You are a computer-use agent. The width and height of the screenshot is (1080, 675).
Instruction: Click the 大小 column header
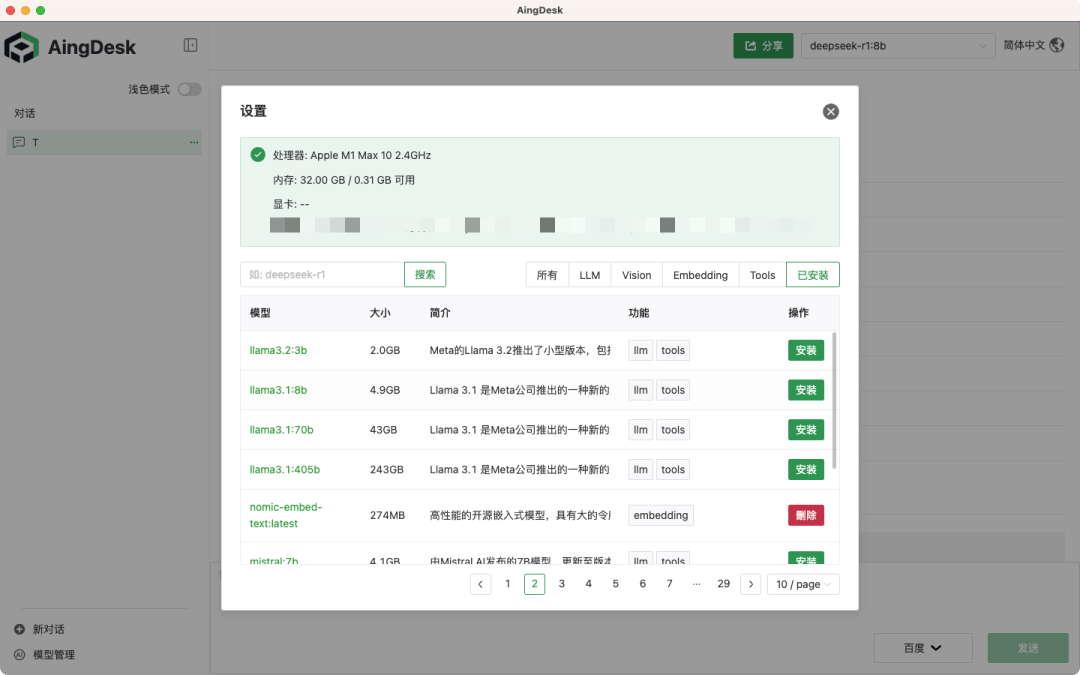tap(380, 313)
